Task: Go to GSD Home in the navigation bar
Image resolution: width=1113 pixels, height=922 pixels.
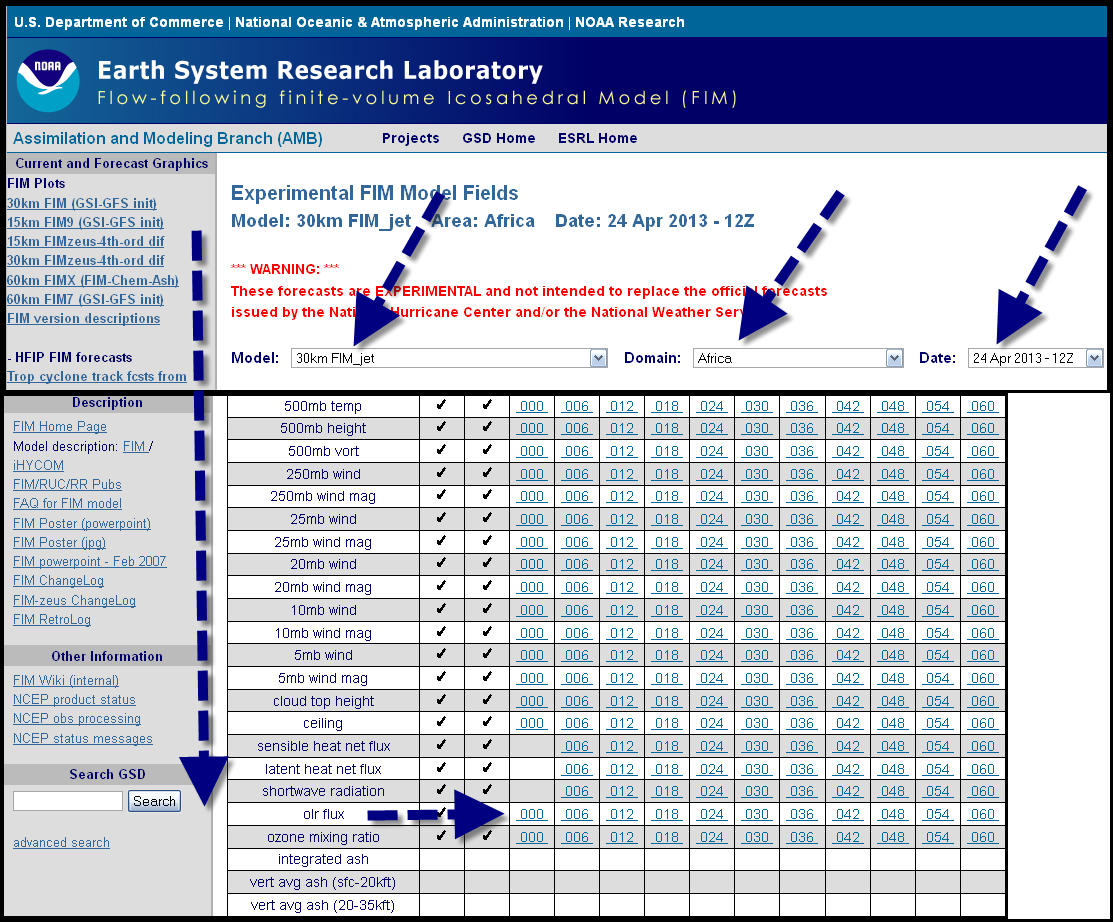Action: (x=498, y=138)
